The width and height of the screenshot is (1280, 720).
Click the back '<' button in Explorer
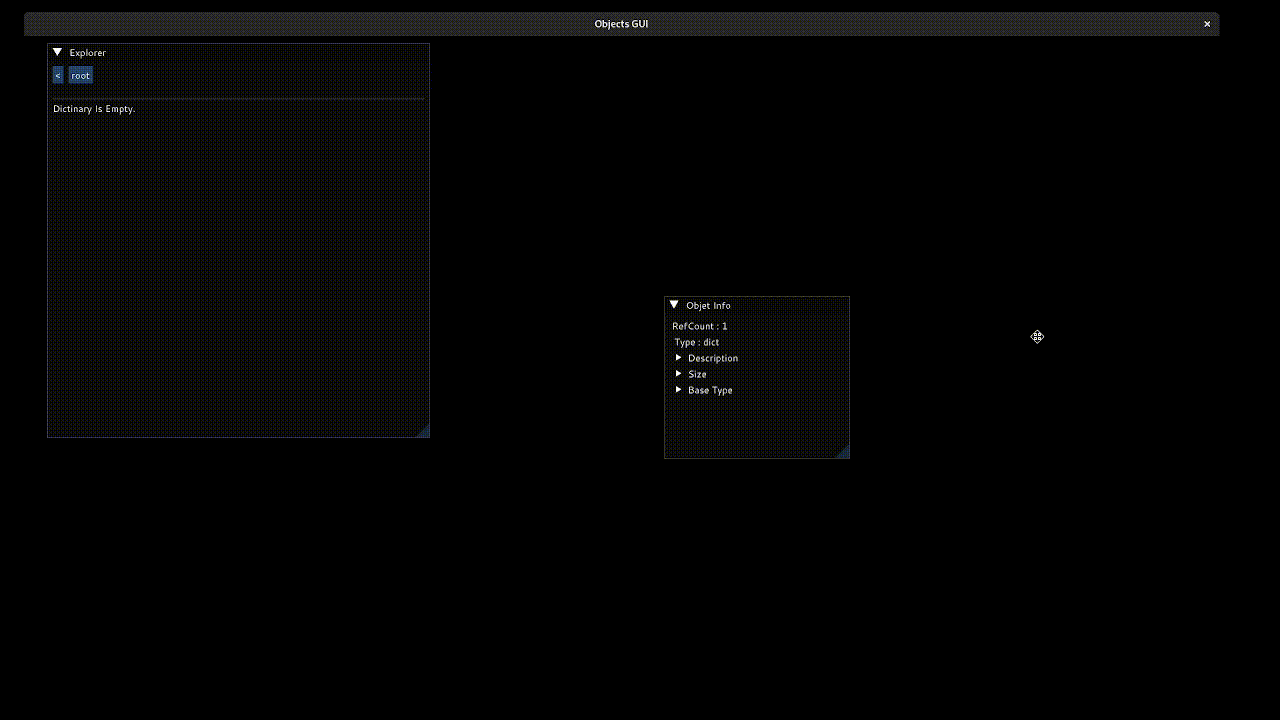click(58, 75)
